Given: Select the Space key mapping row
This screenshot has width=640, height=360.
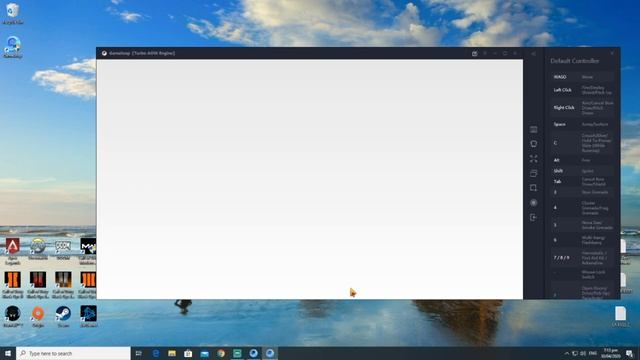Looking at the screenshot, I should click(x=582, y=124).
